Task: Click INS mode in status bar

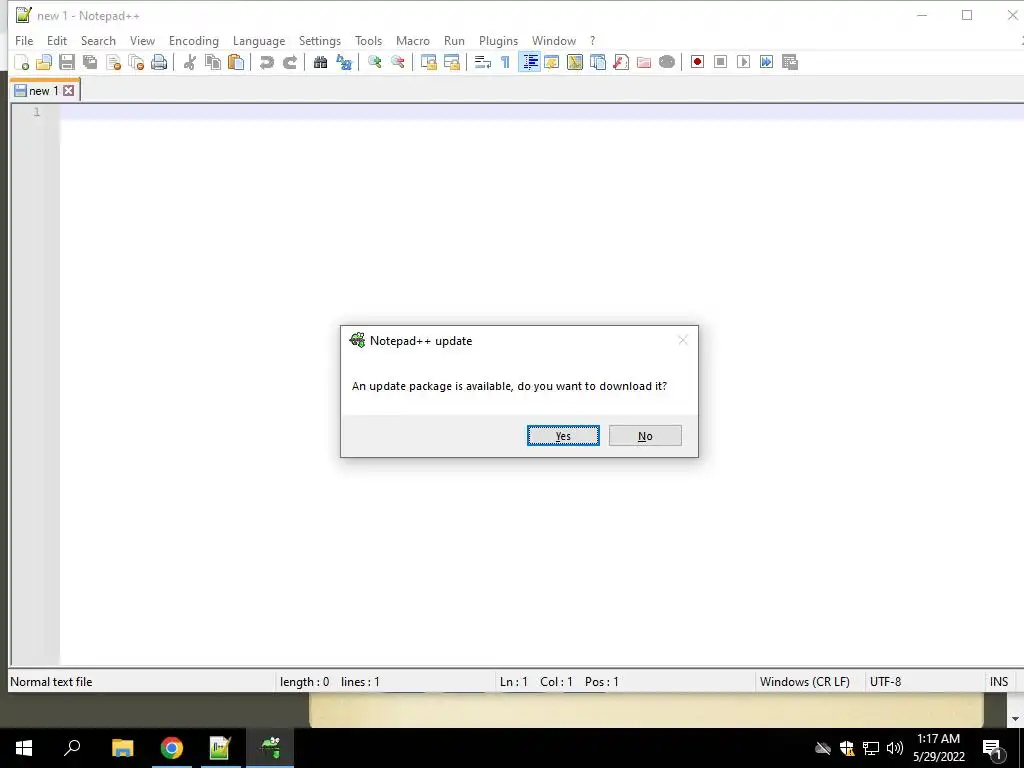Action: point(999,682)
